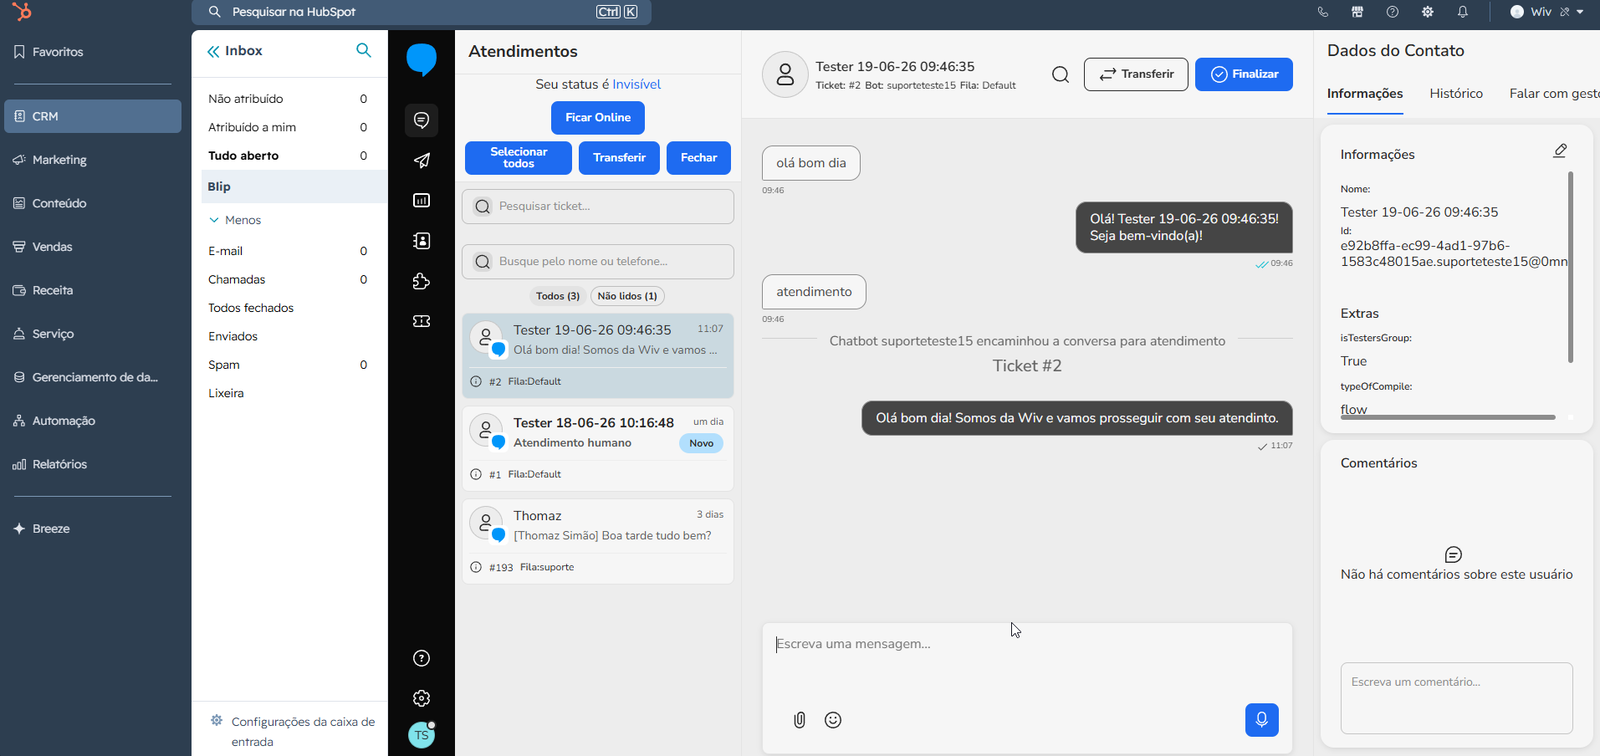
Task: Click the HubSpot sprocket logo
Action: pyautogui.click(x=22, y=12)
